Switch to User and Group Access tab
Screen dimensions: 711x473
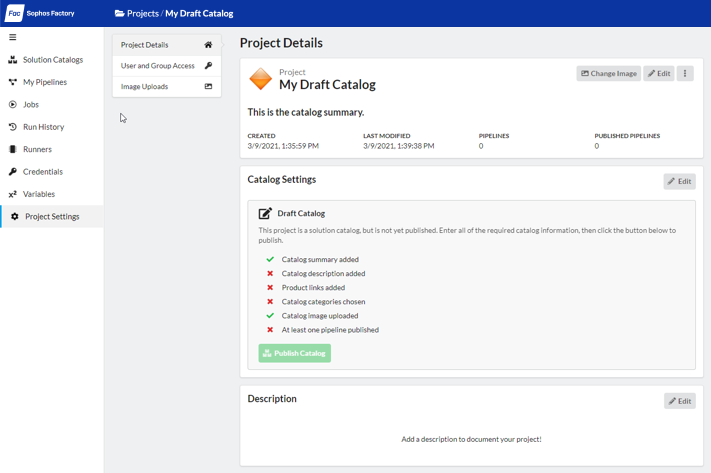(166, 66)
